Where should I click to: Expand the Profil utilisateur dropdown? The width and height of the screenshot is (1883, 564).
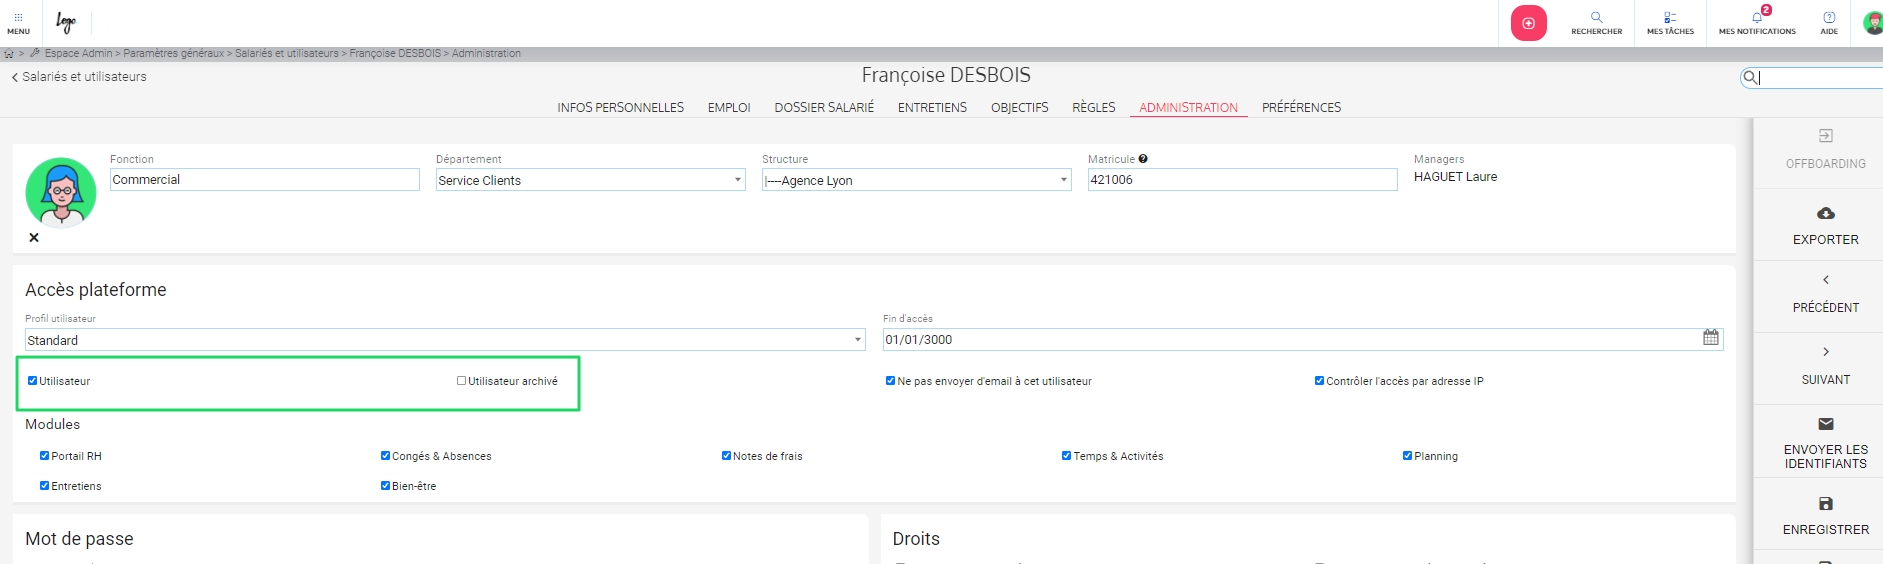[857, 340]
